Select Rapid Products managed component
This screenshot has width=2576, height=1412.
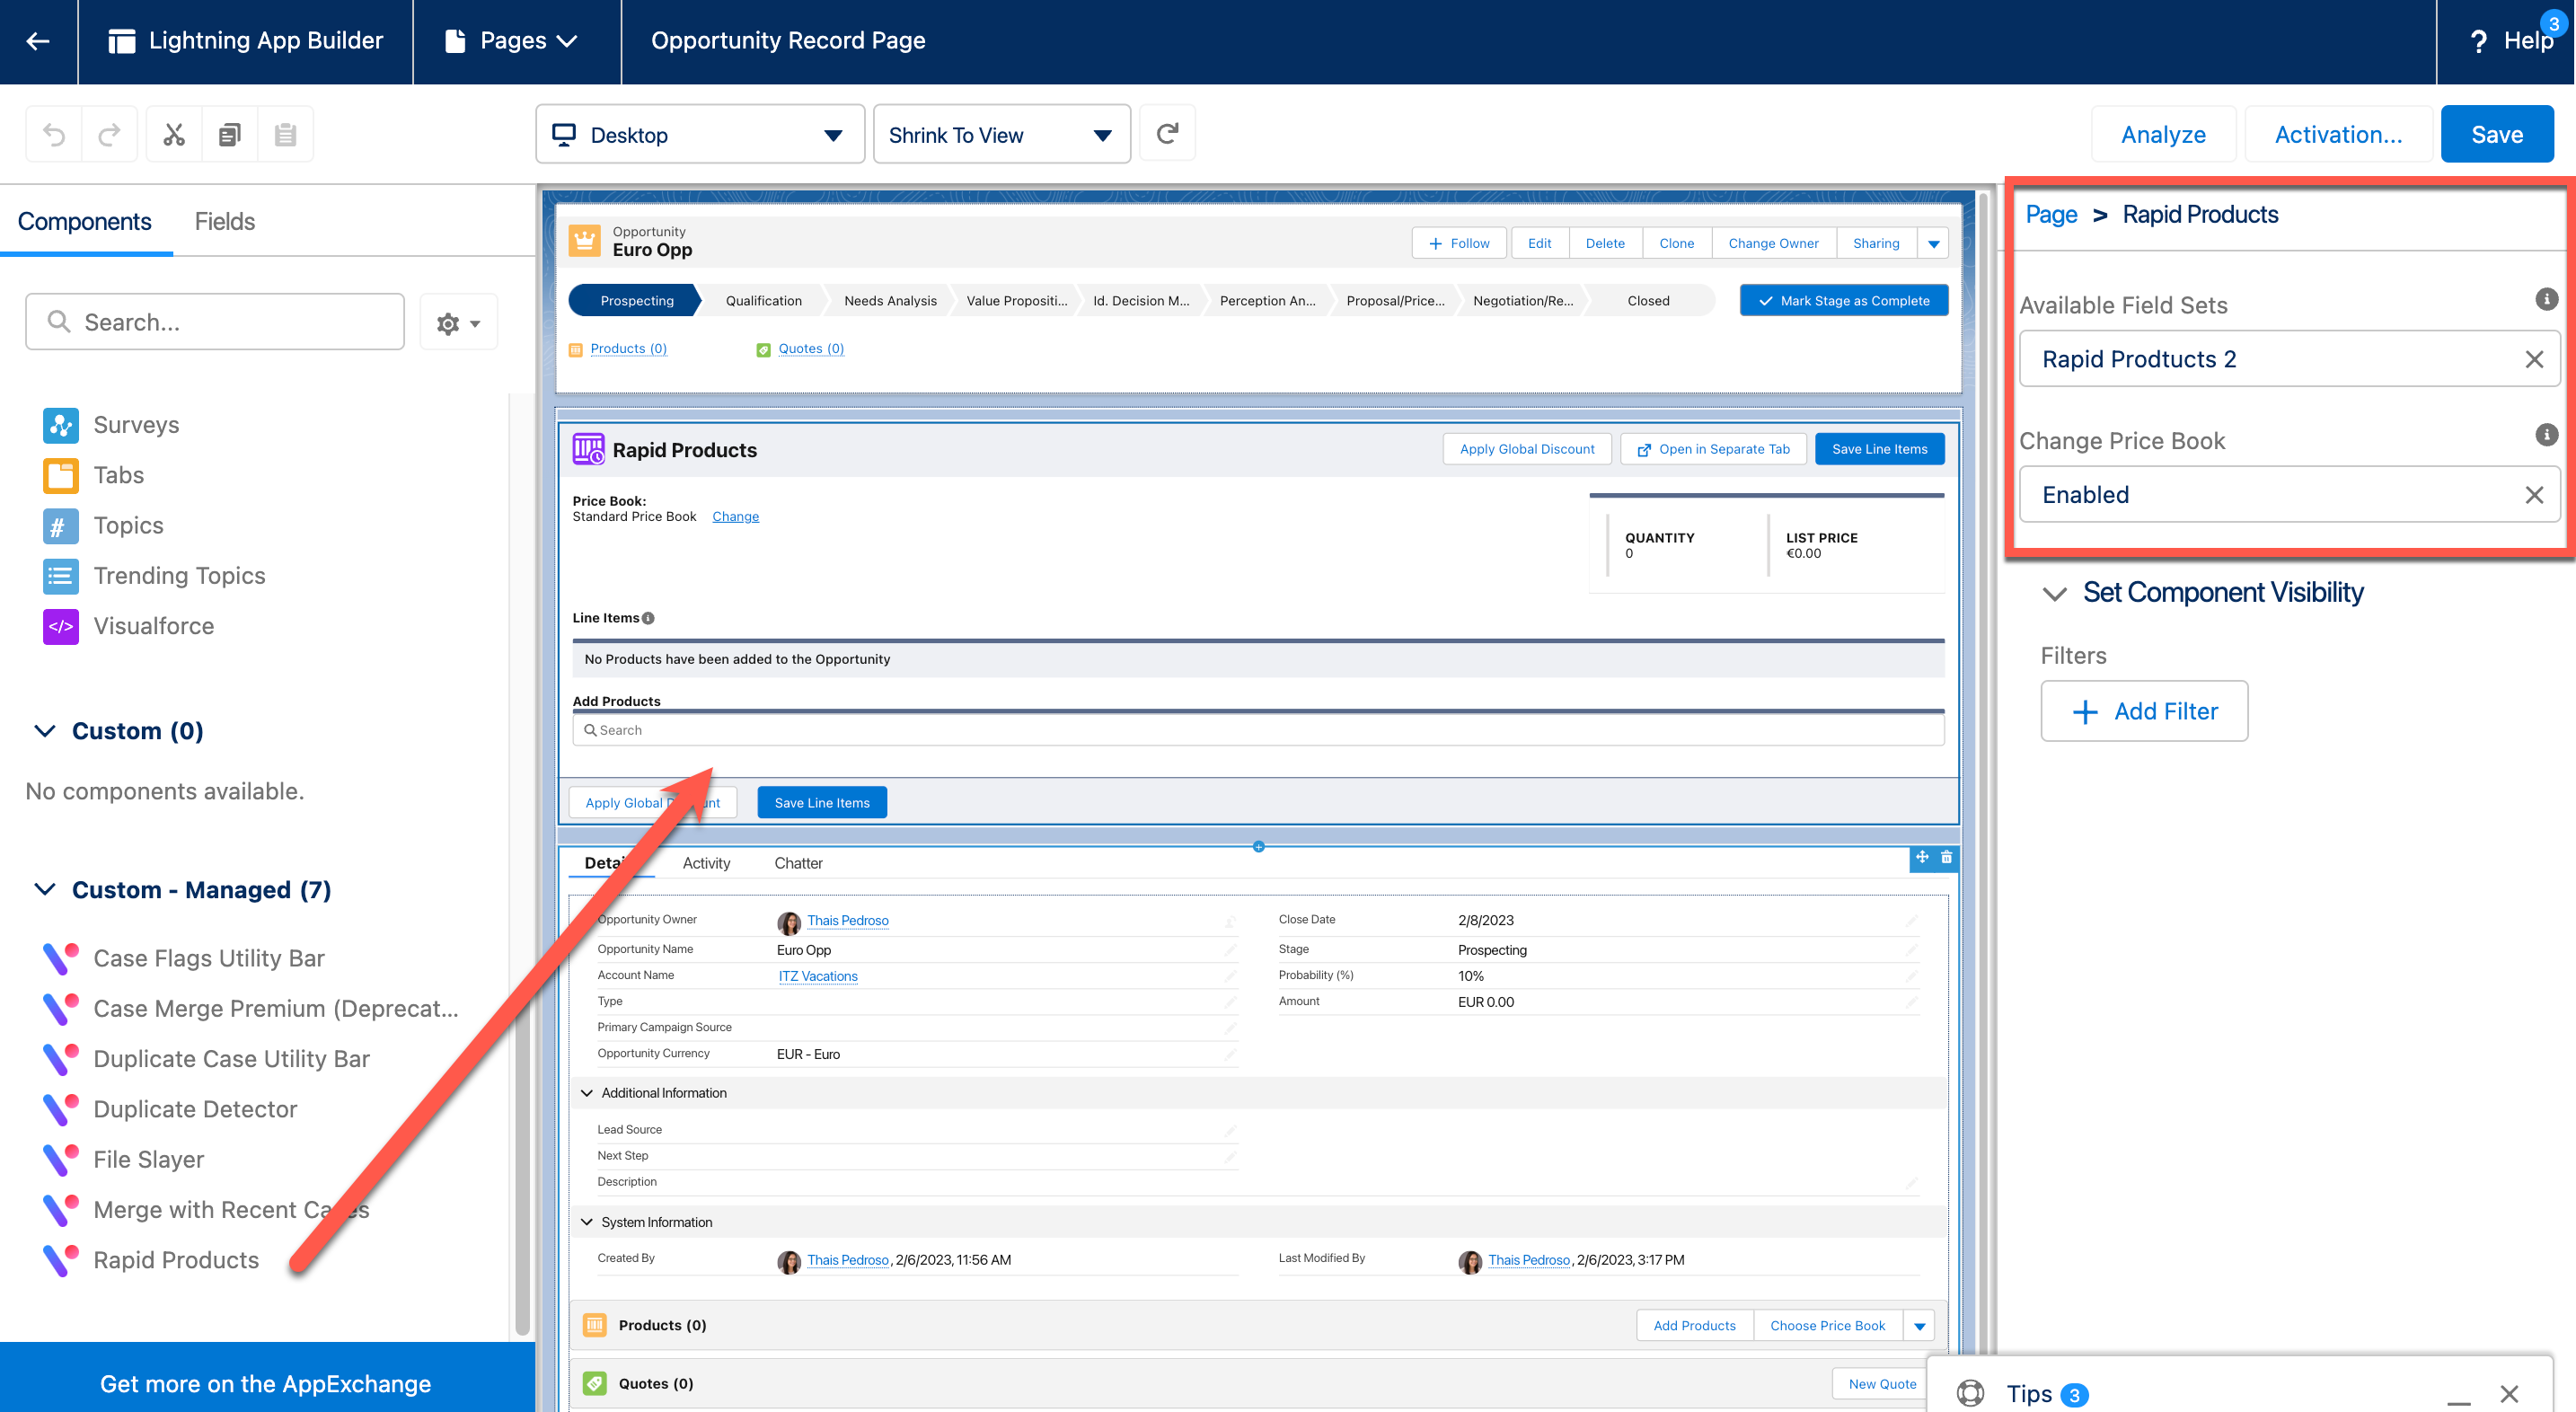pos(152,1260)
